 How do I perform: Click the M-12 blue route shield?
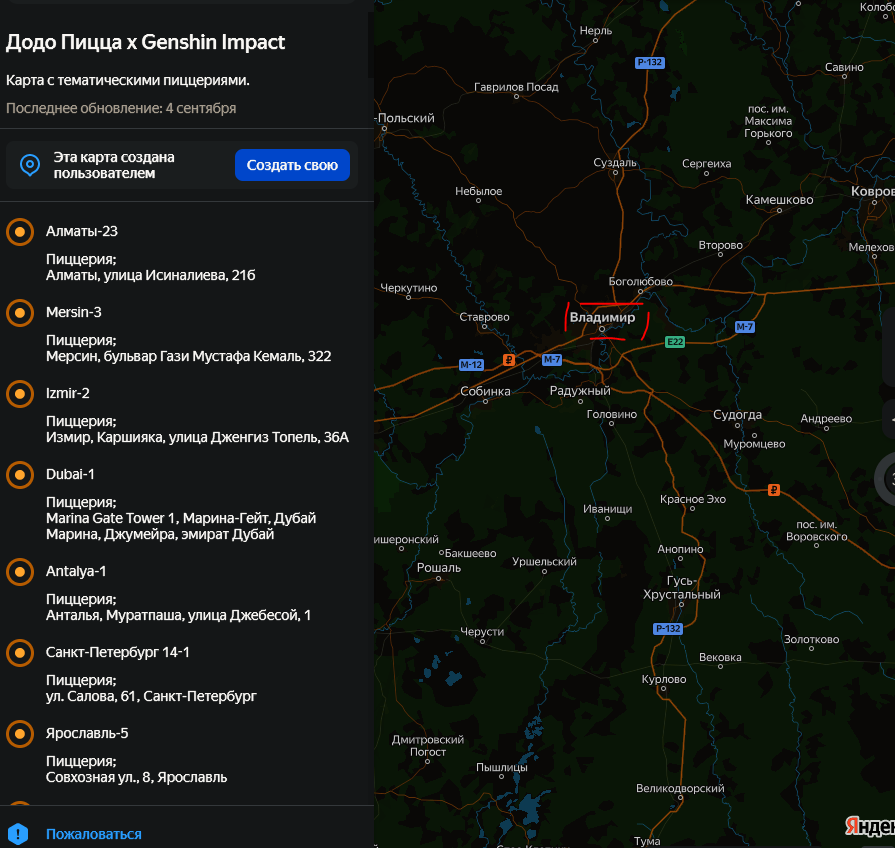(471, 365)
